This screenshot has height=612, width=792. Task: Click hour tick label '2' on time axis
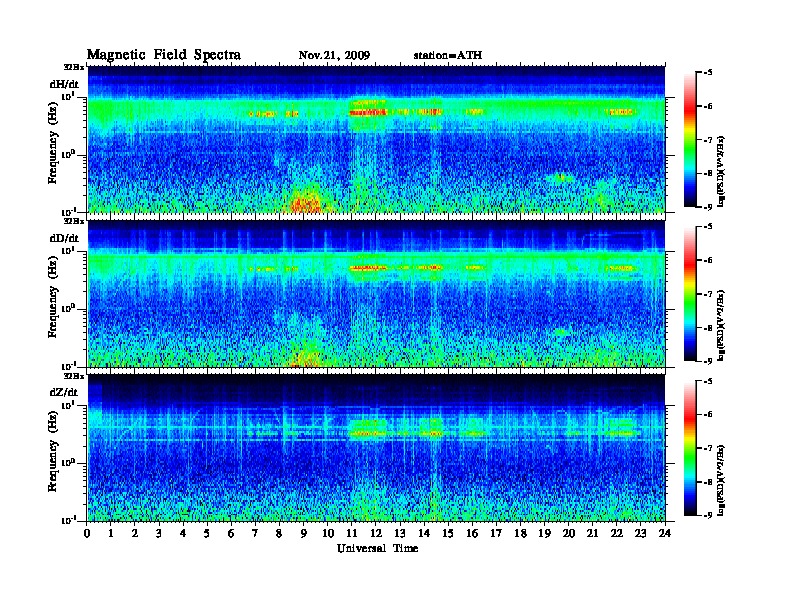[135, 533]
